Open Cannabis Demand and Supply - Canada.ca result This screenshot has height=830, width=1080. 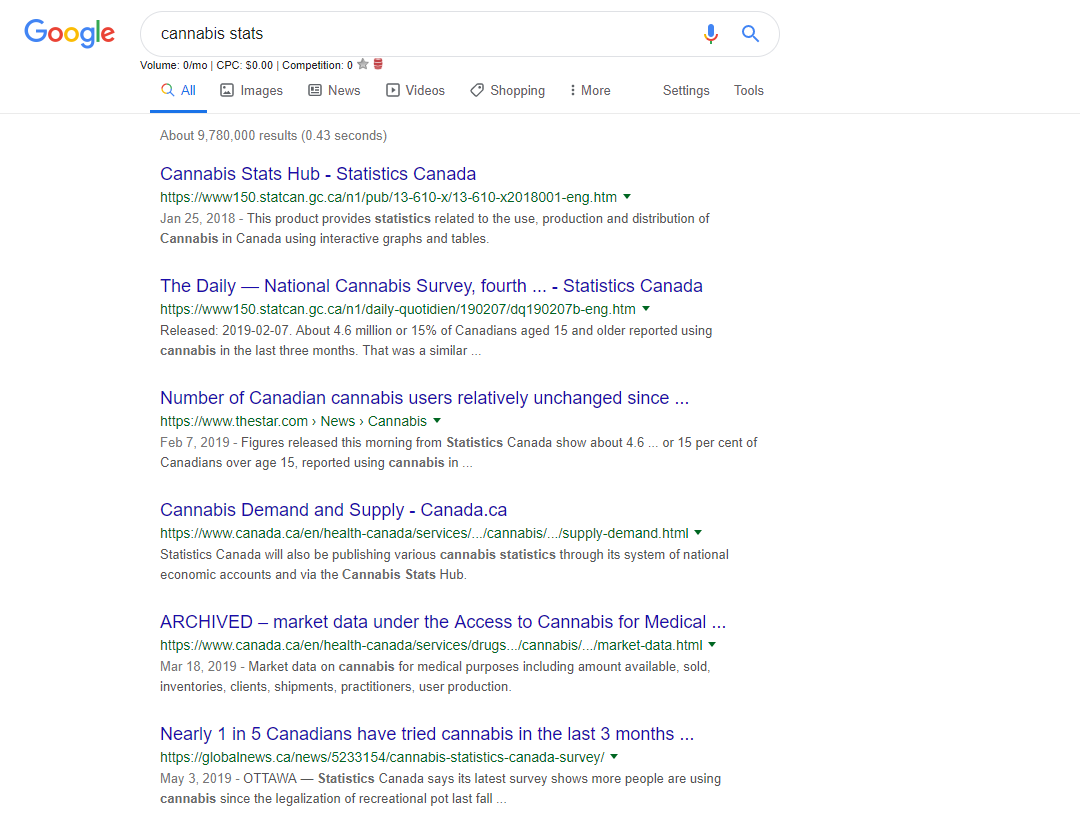pos(333,510)
